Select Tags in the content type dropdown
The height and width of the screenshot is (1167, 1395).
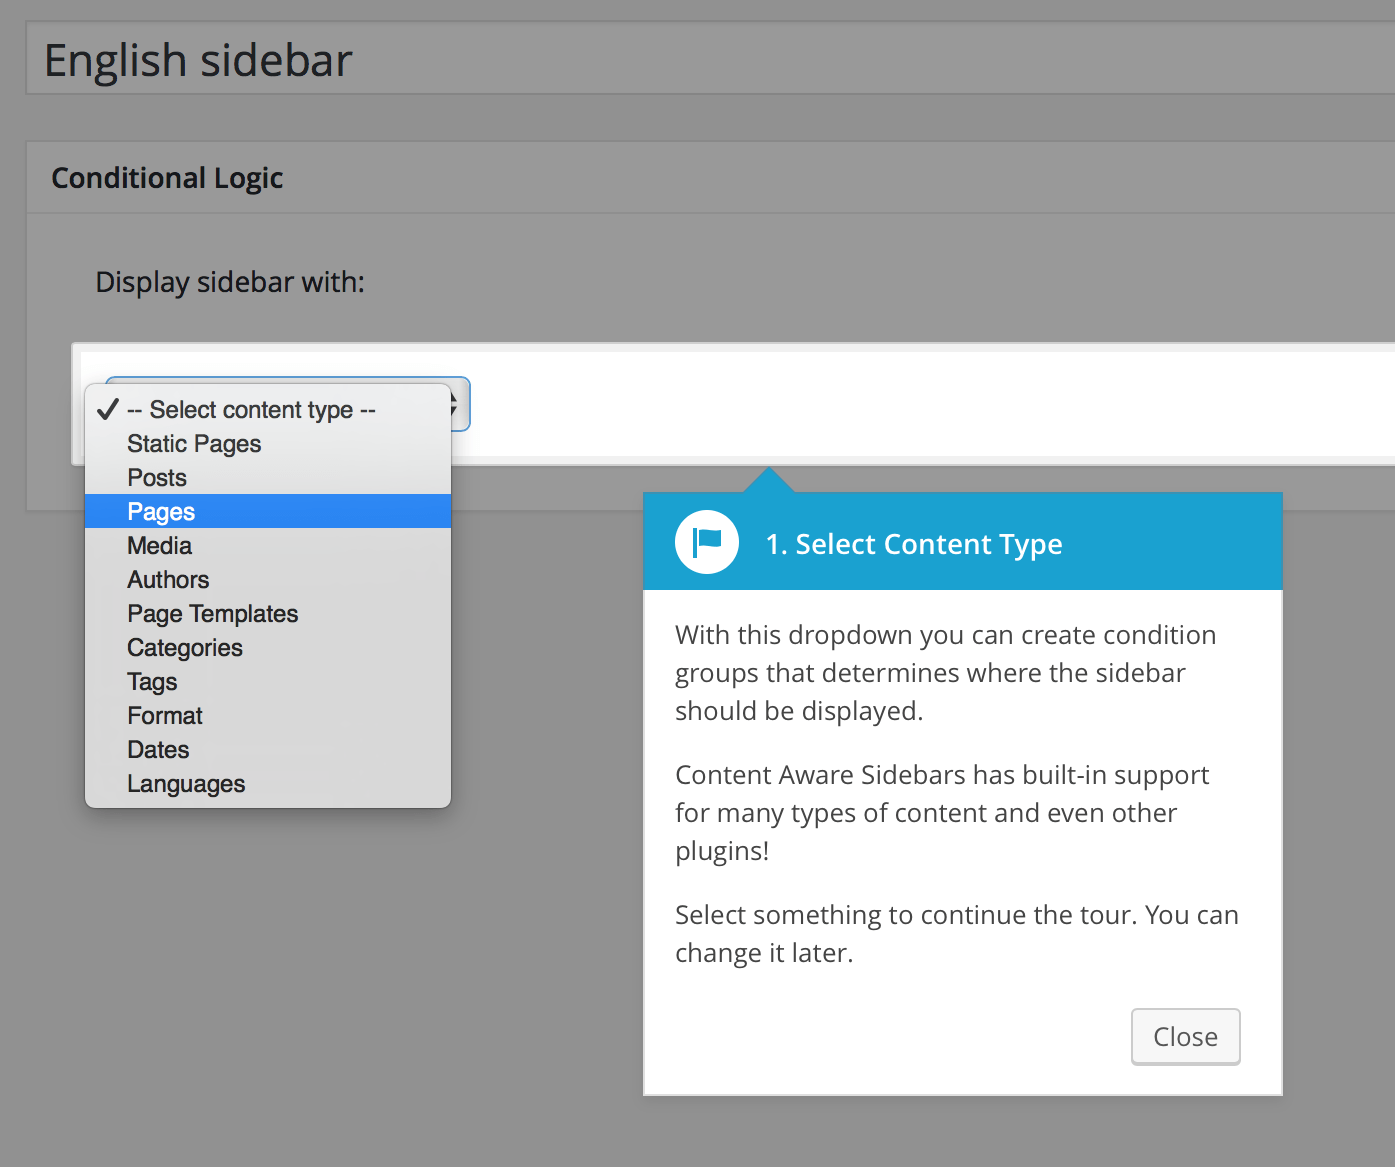[x=151, y=681]
